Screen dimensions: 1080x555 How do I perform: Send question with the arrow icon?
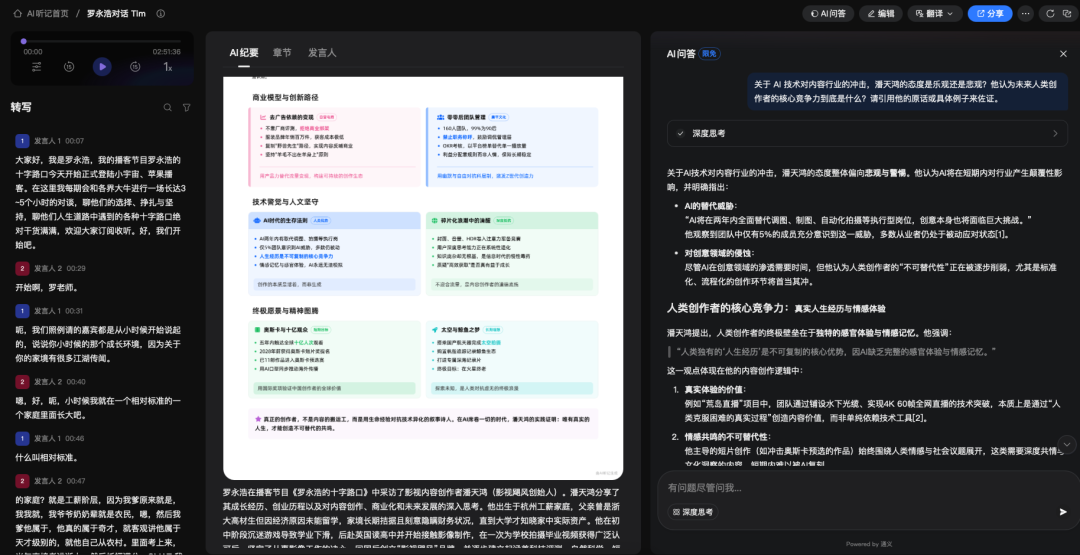click(x=1063, y=511)
